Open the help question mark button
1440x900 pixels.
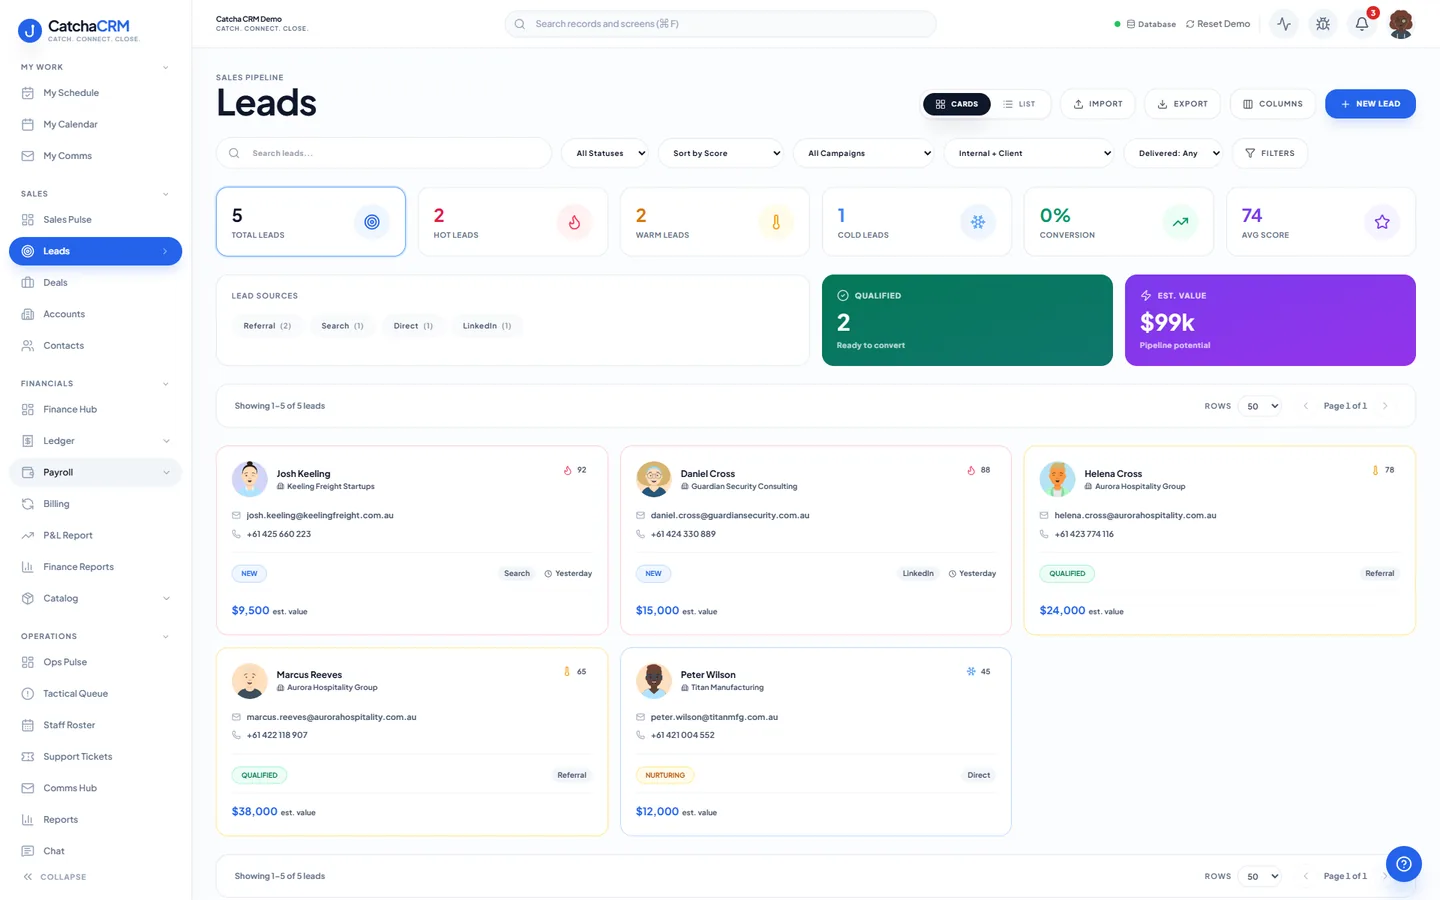[1404, 864]
